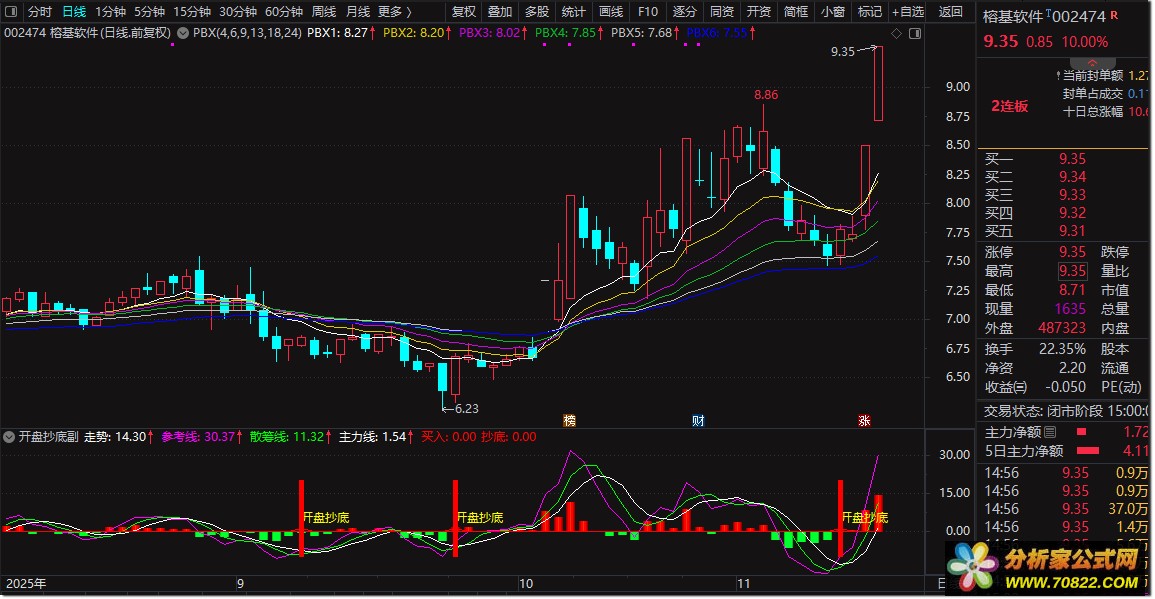Click 财 marker on chart
1155x599 pixels.
698,421
